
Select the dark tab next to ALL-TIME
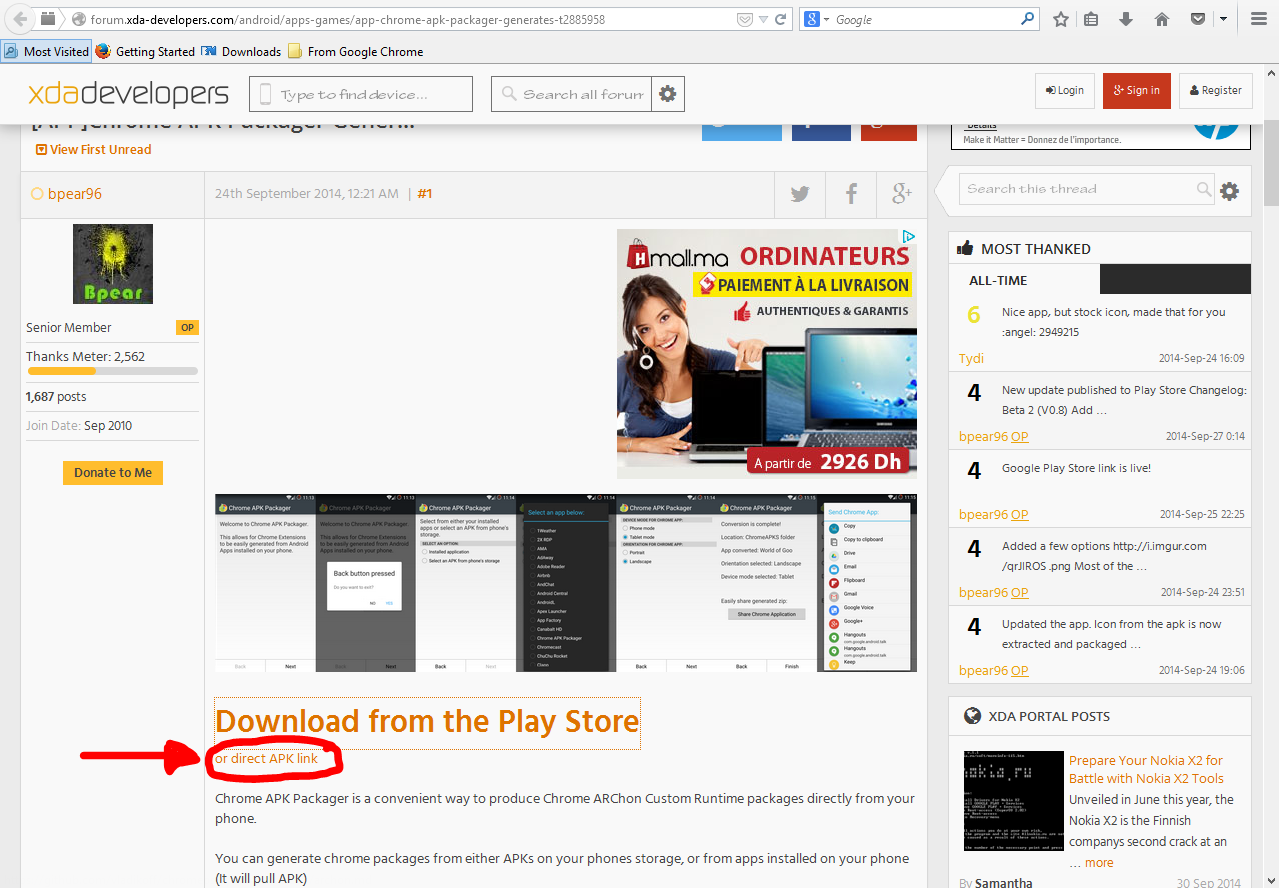(x=1175, y=279)
